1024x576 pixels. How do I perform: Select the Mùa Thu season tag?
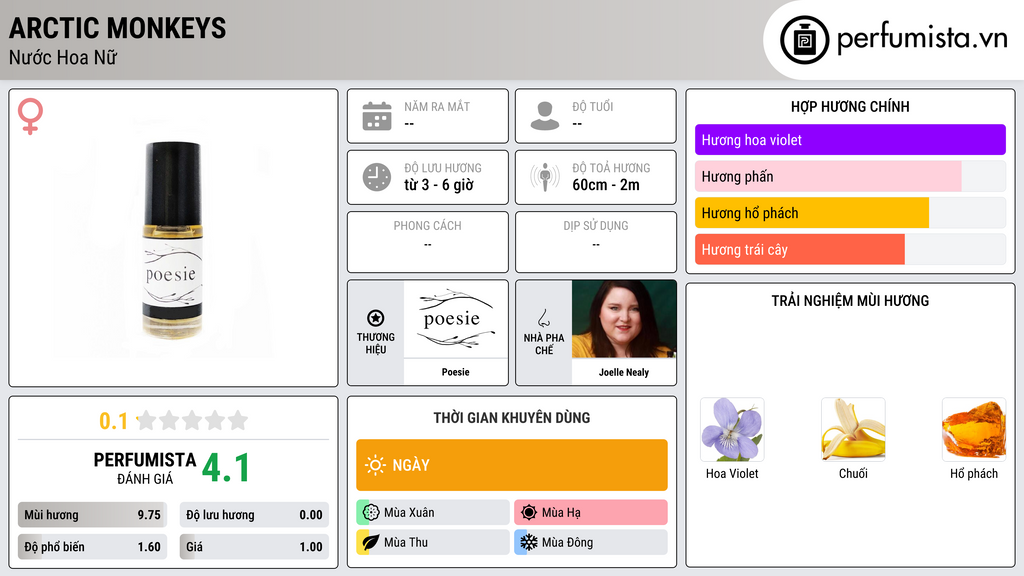point(433,542)
